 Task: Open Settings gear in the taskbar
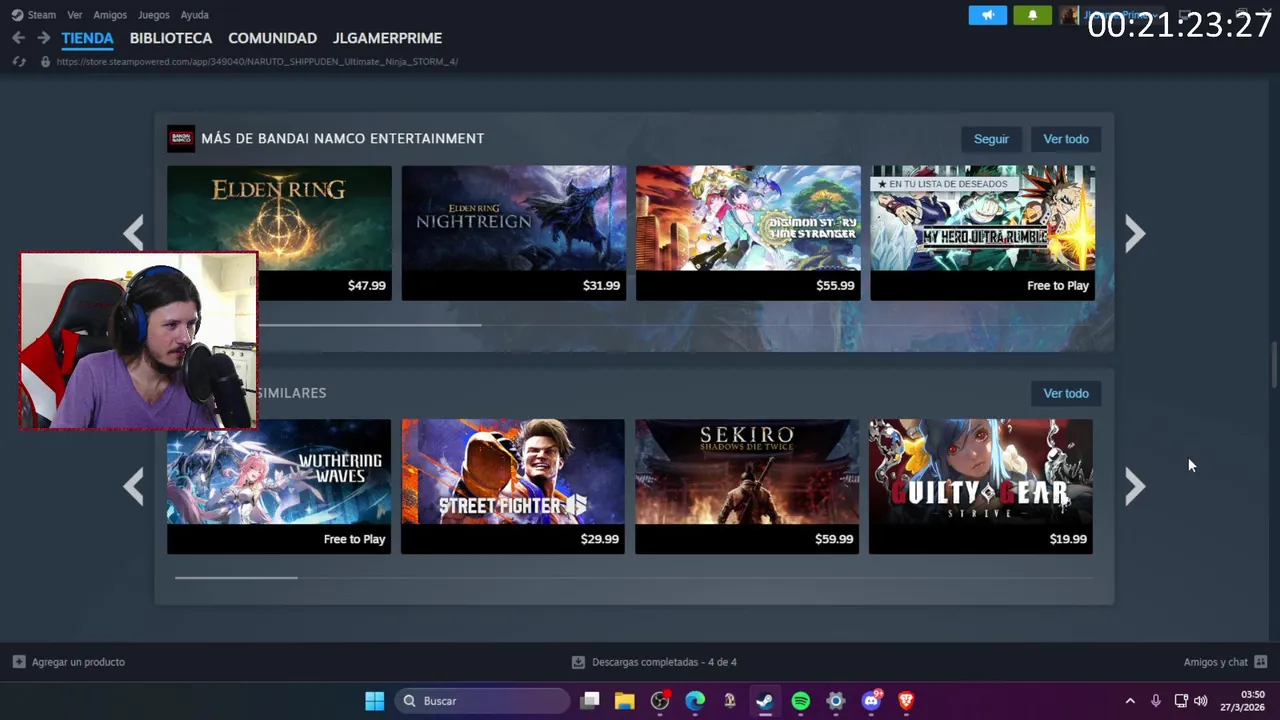click(x=836, y=701)
